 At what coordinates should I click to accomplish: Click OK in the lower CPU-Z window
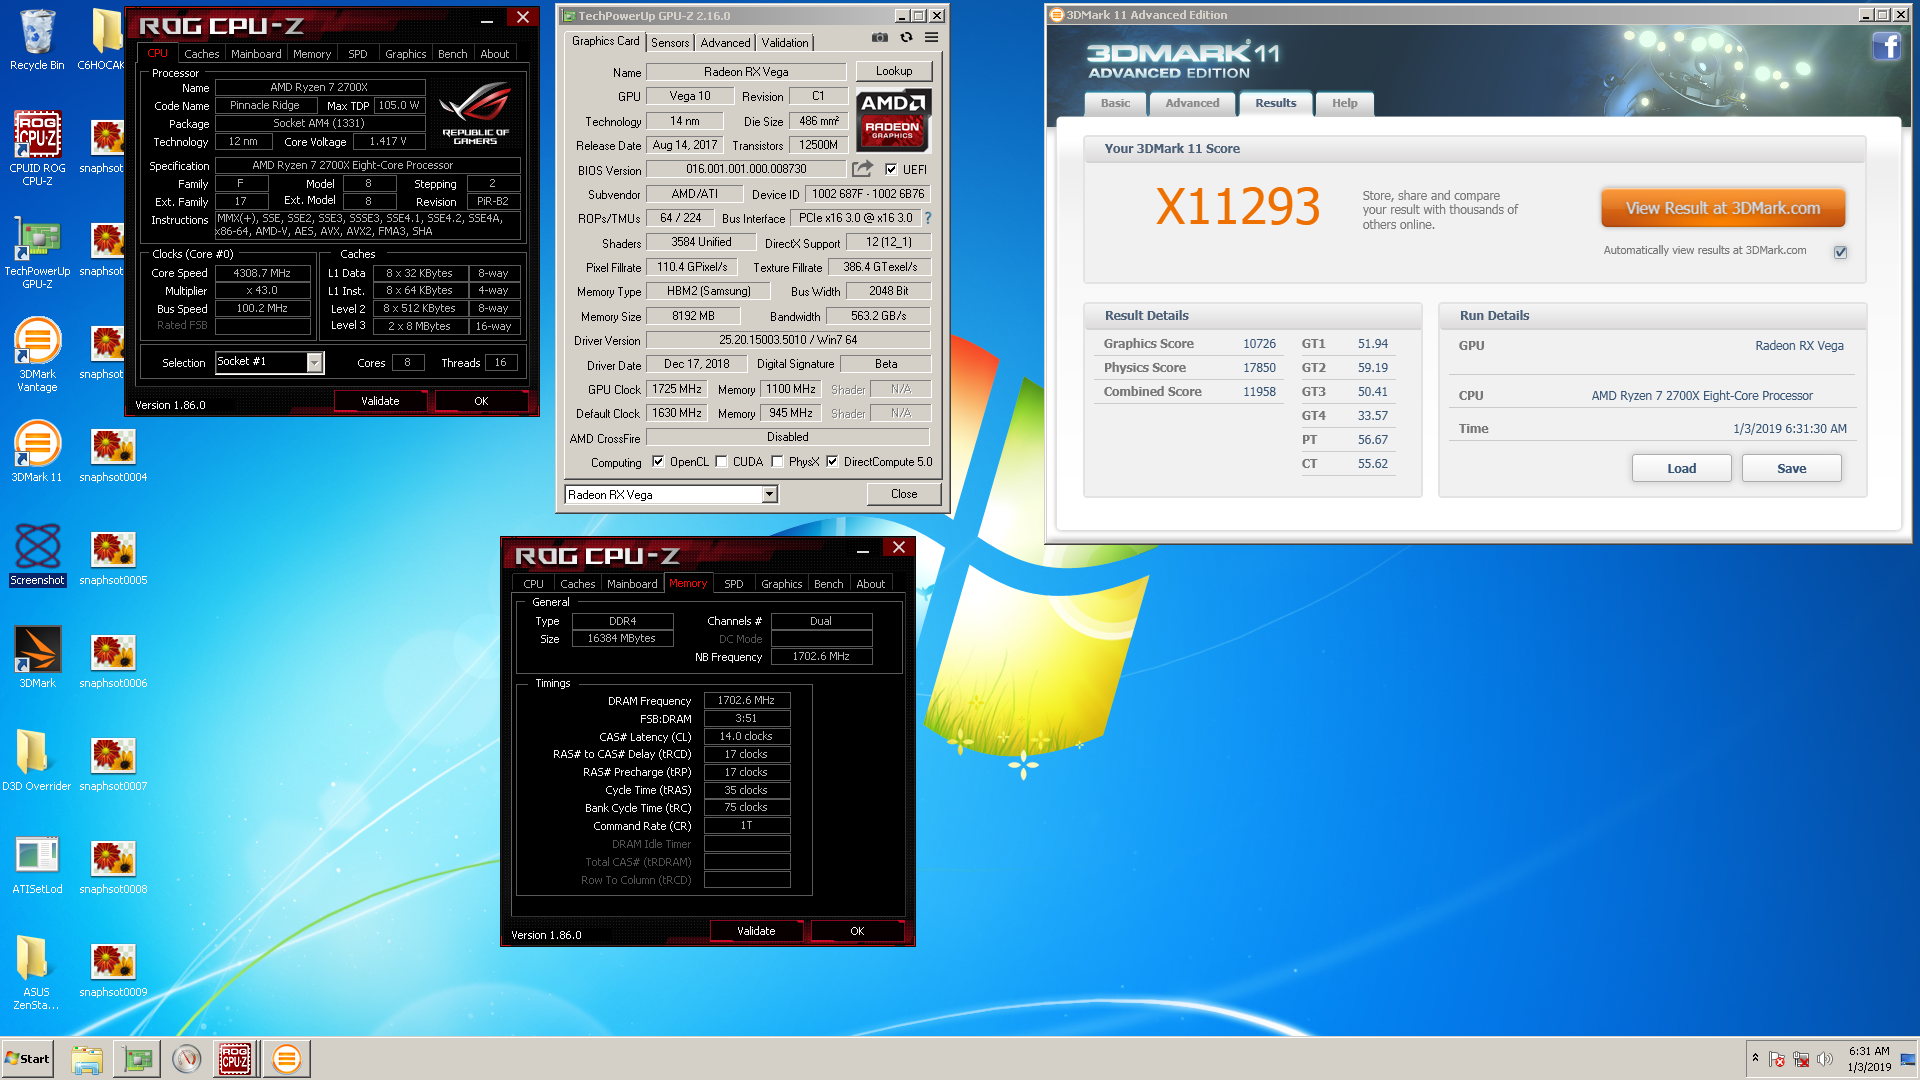coord(857,931)
